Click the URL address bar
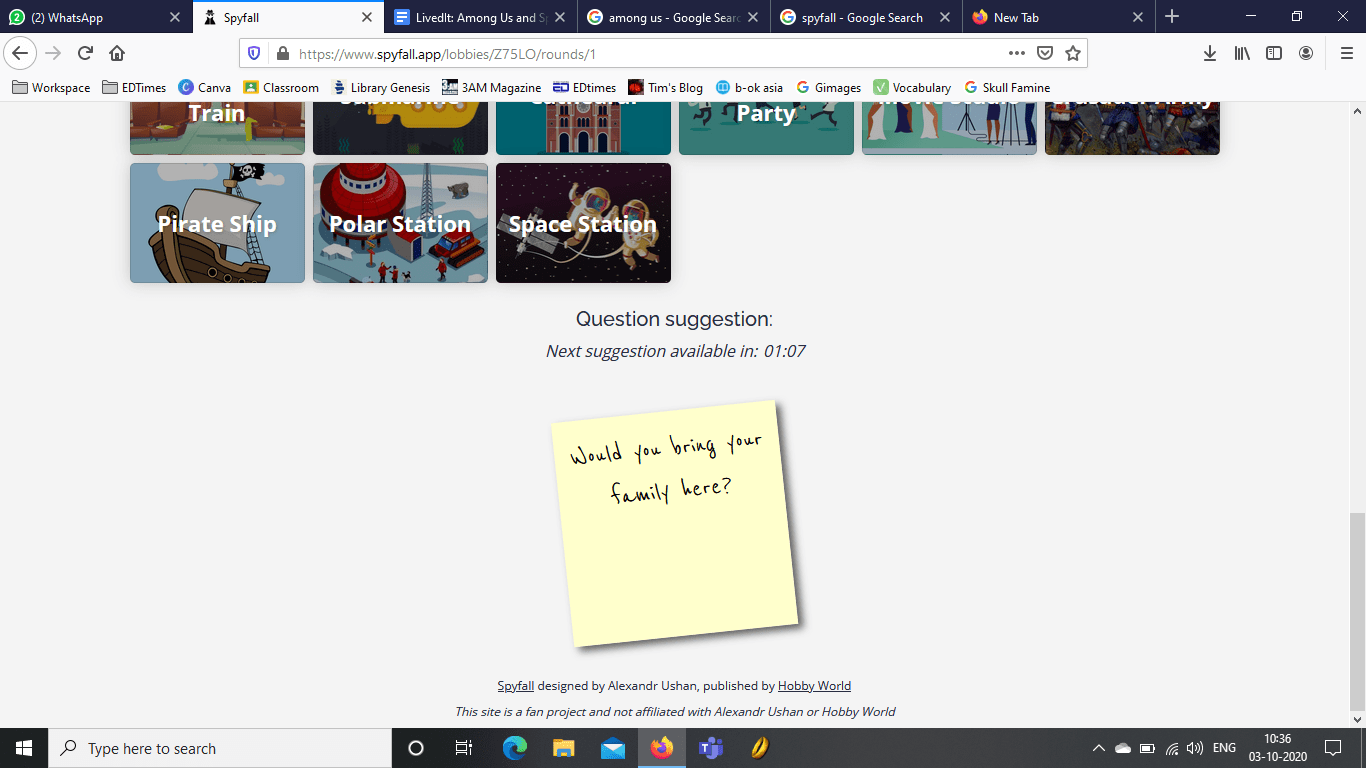 coord(640,53)
